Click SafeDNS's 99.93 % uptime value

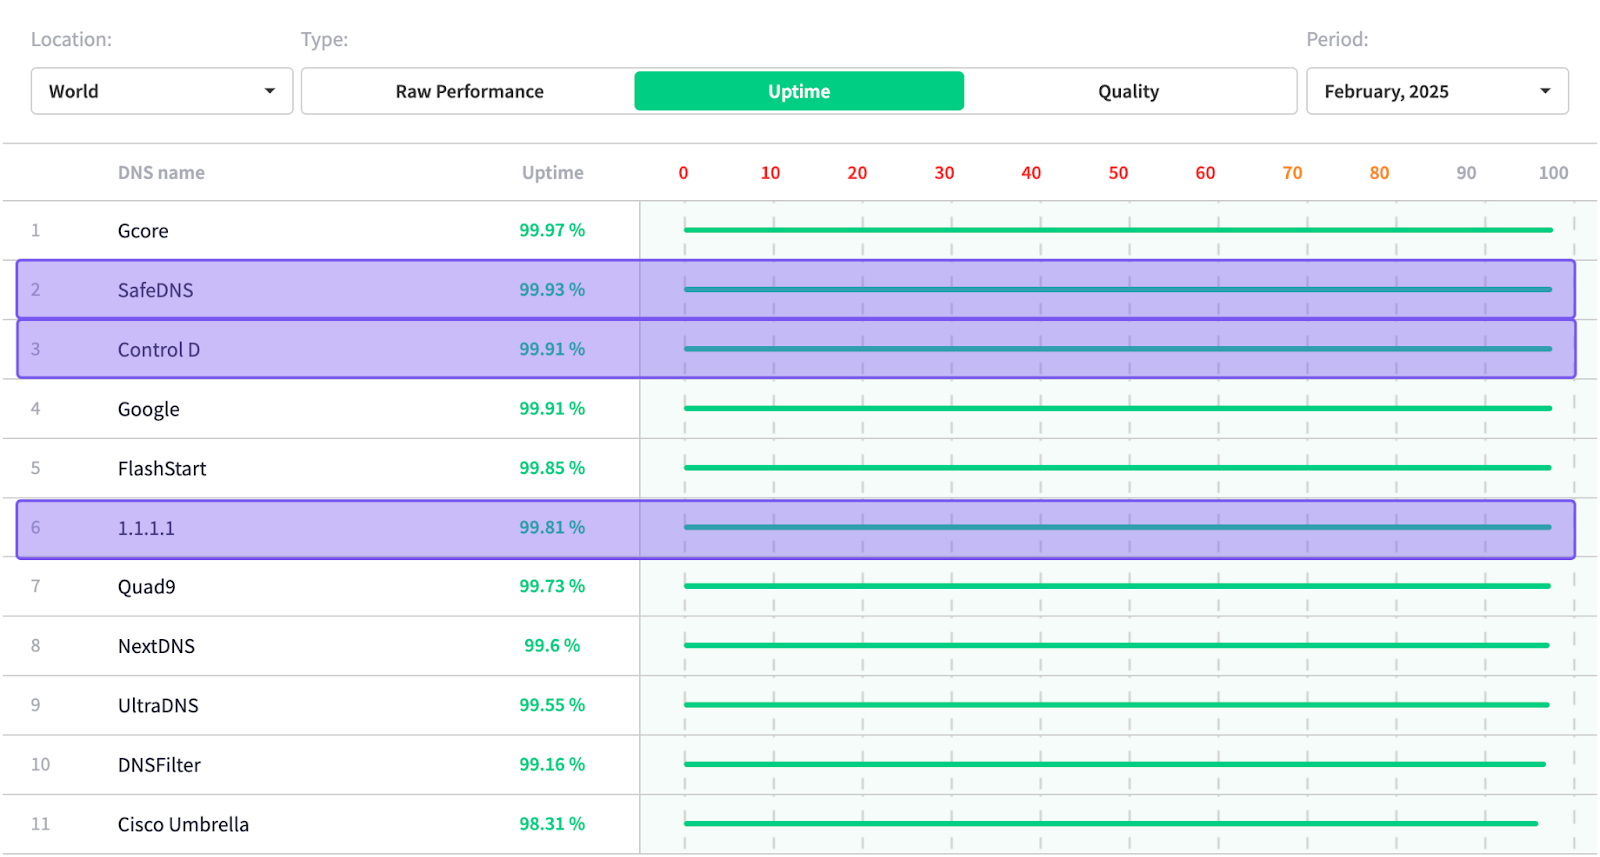click(x=552, y=289)
